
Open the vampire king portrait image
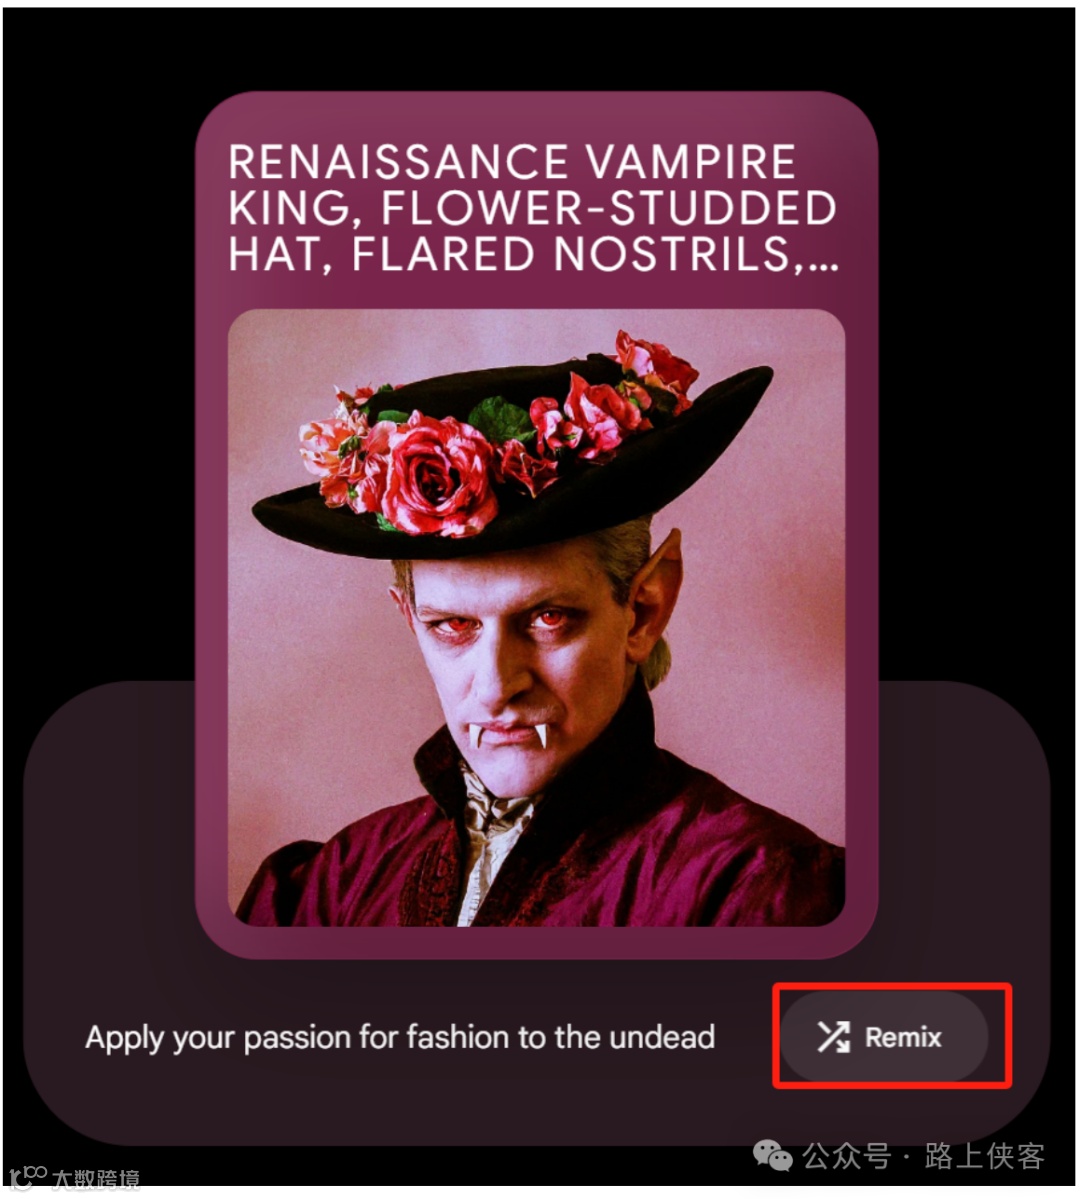click(x=536, y=618)
